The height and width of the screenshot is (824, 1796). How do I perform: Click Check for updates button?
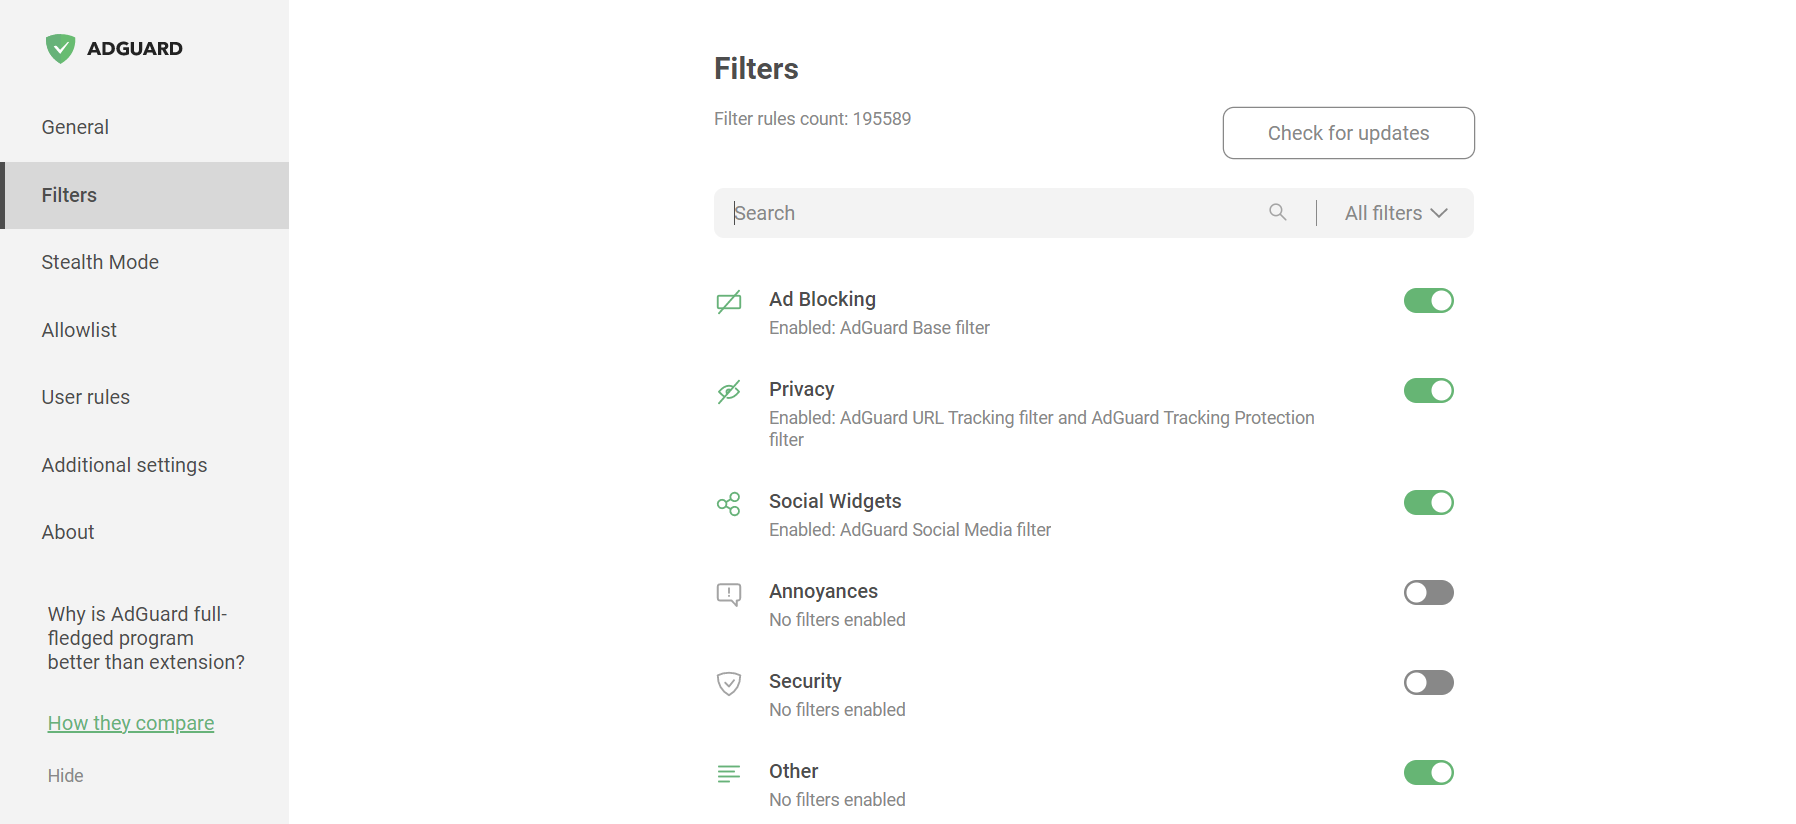pos(1348,133)
